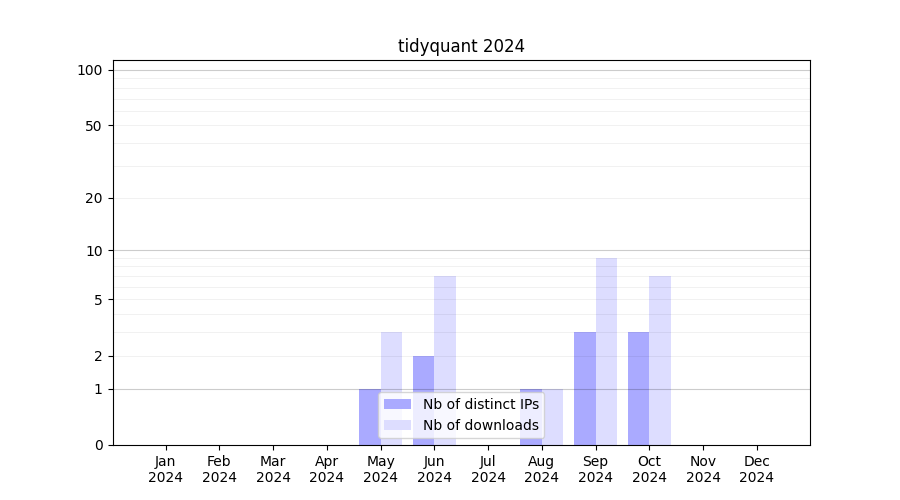Click the 'Jul 2024' x-axis label
The image size is (900, 500).
pos(488,469)
